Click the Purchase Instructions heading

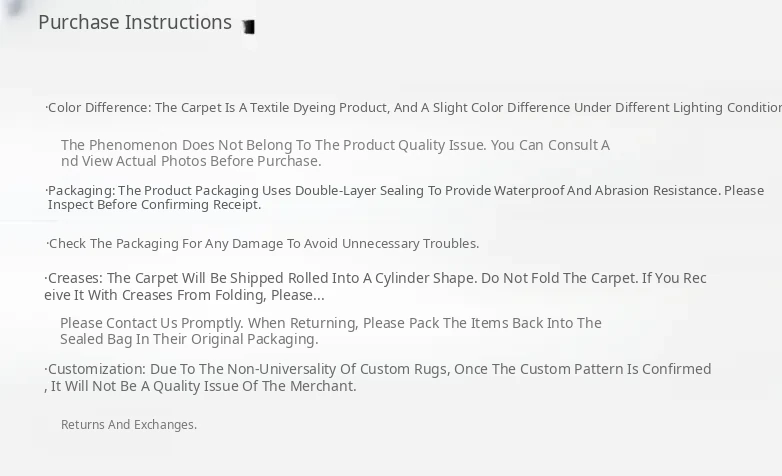[x=135, y=22]
